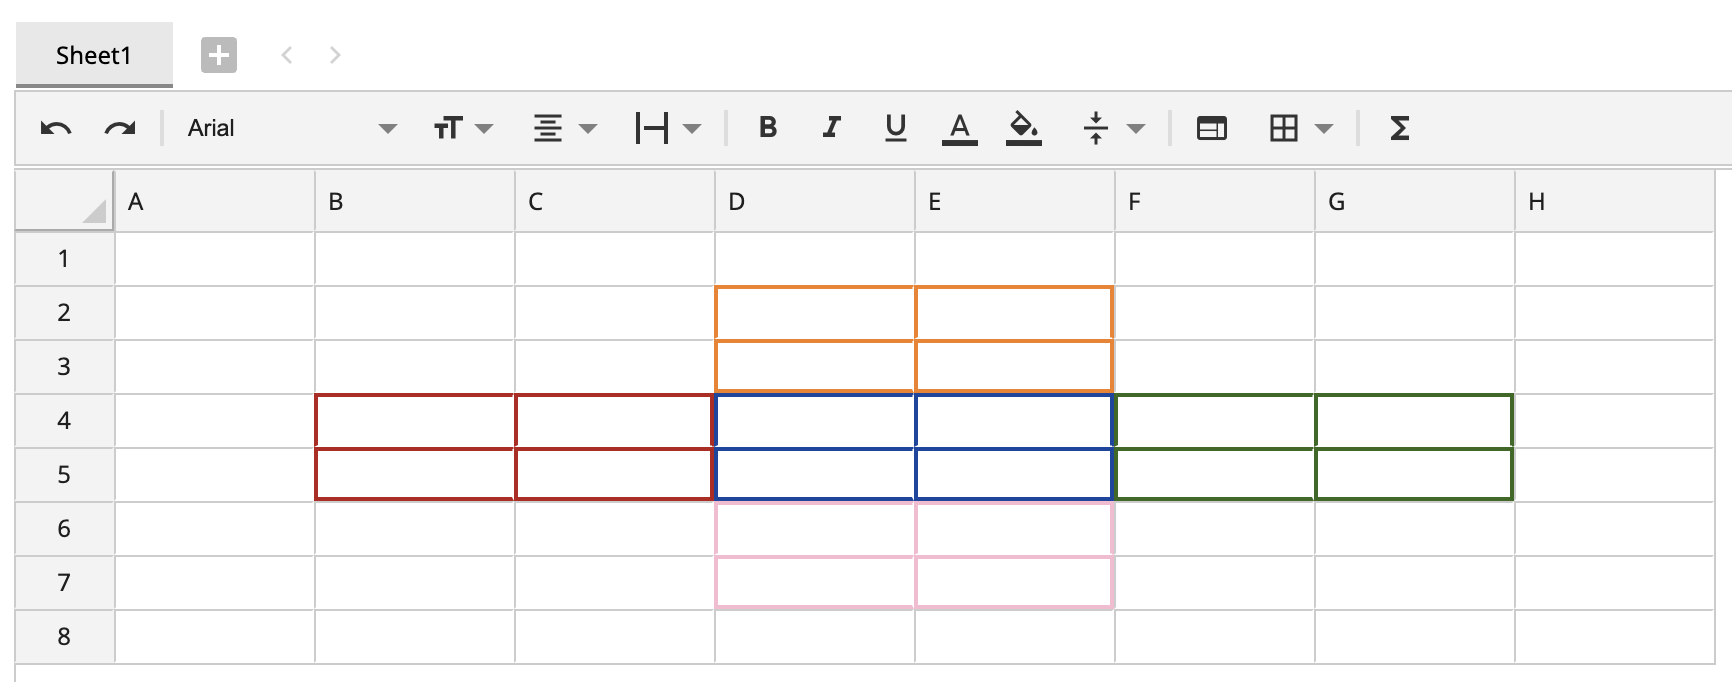Toggle italic formatting
The height and width of the screenshot is (682, 1732).
coord(831,127)
